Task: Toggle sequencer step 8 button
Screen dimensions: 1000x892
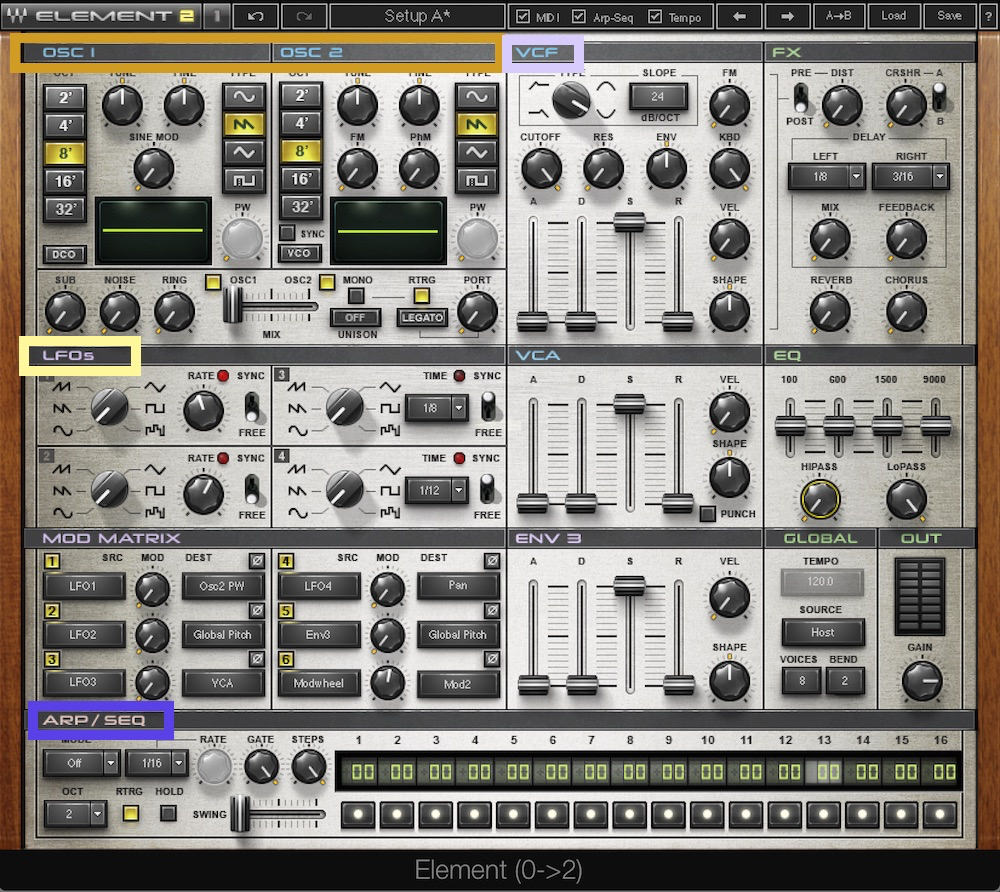Action: coord(629,814)
